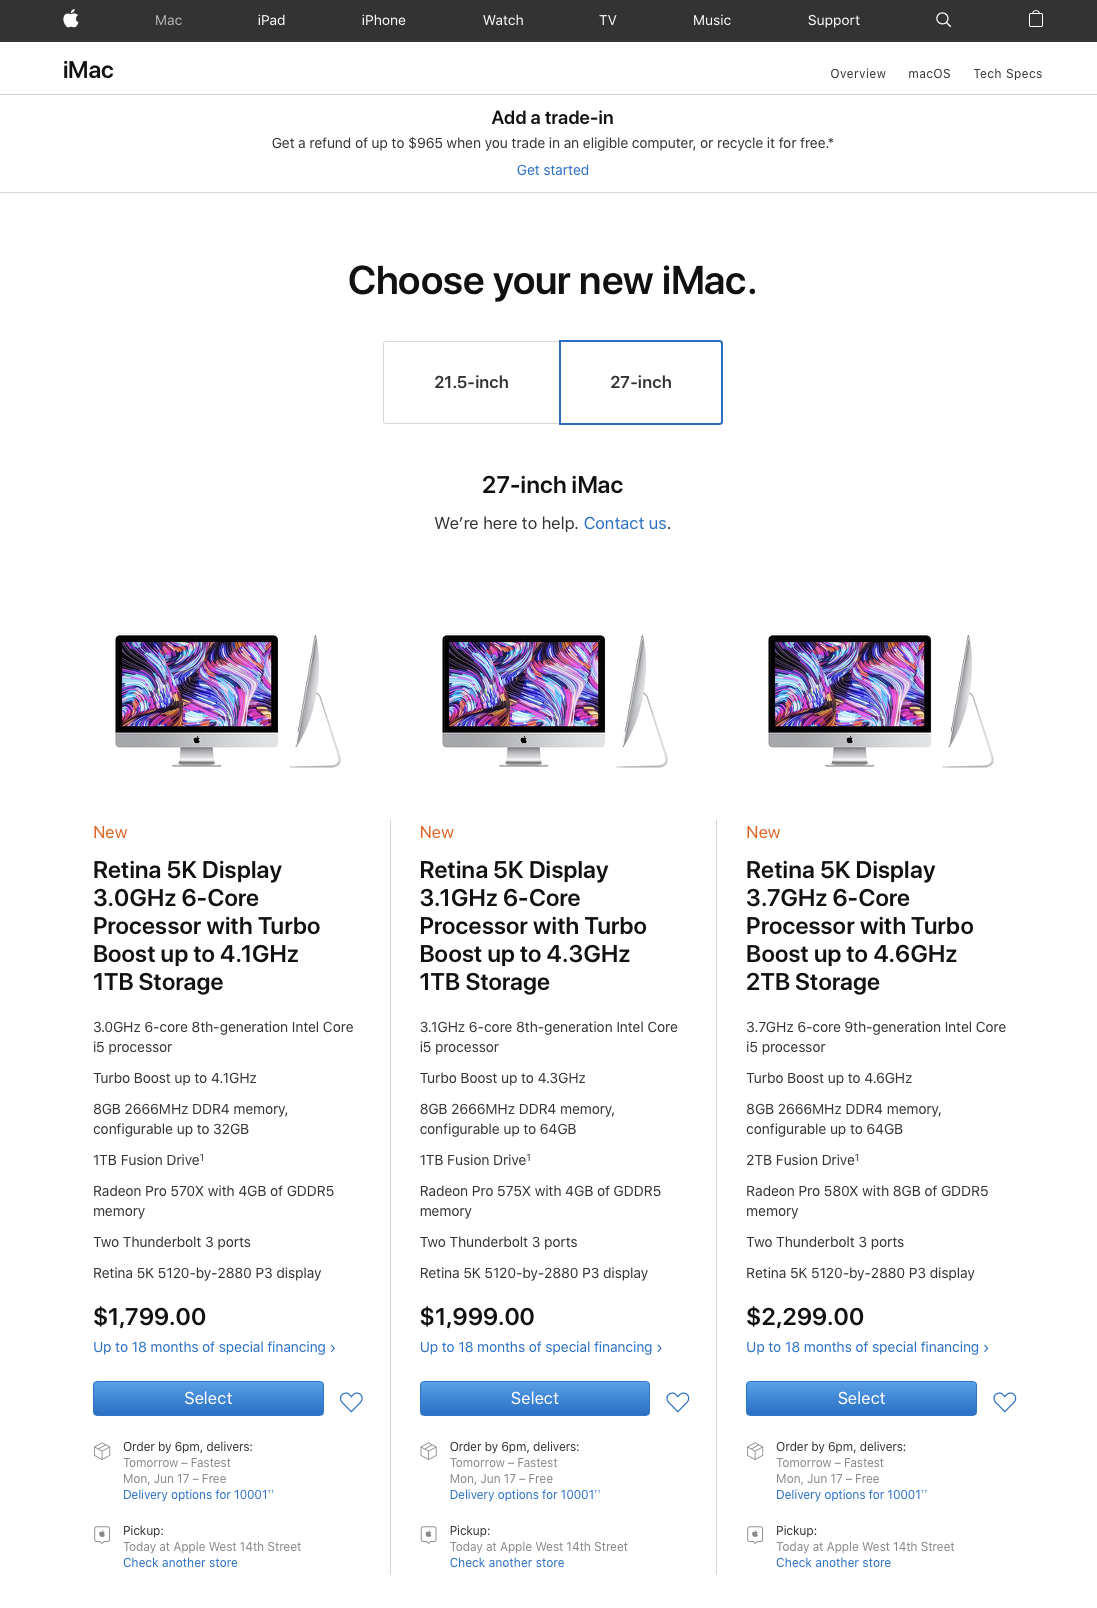Click the Contact us link
The width and height of the screenshot is (1097, 1608).
[625, 523]
